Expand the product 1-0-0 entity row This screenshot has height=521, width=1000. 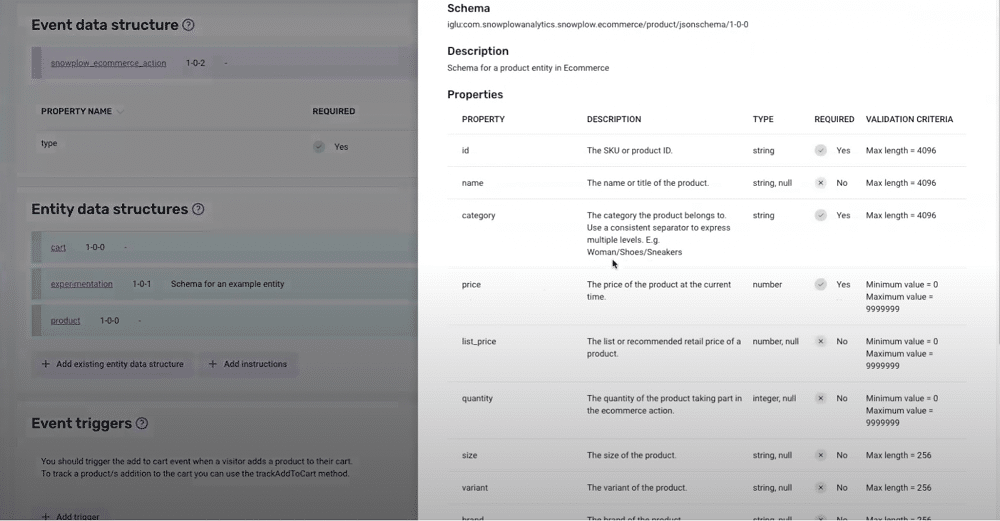point(224,321)
